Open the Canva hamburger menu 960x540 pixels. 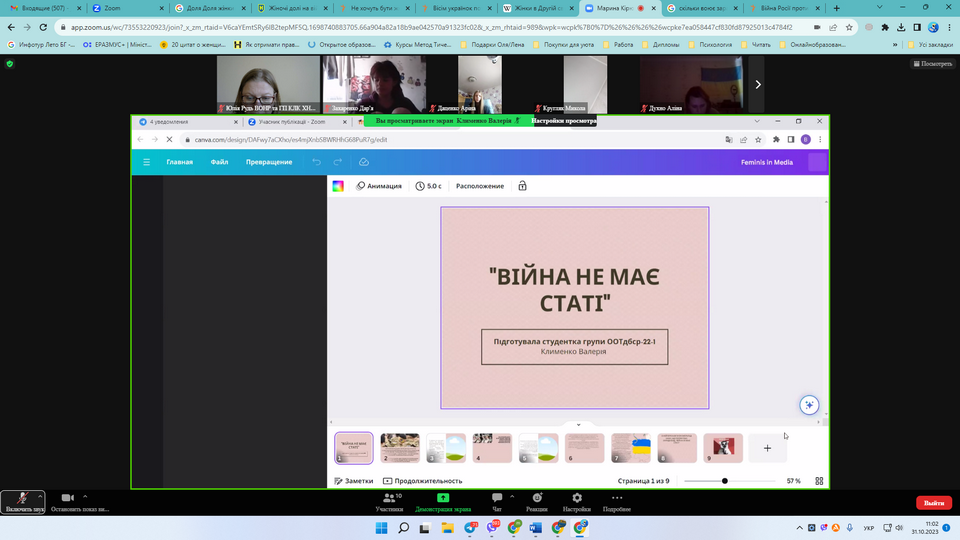146,162
